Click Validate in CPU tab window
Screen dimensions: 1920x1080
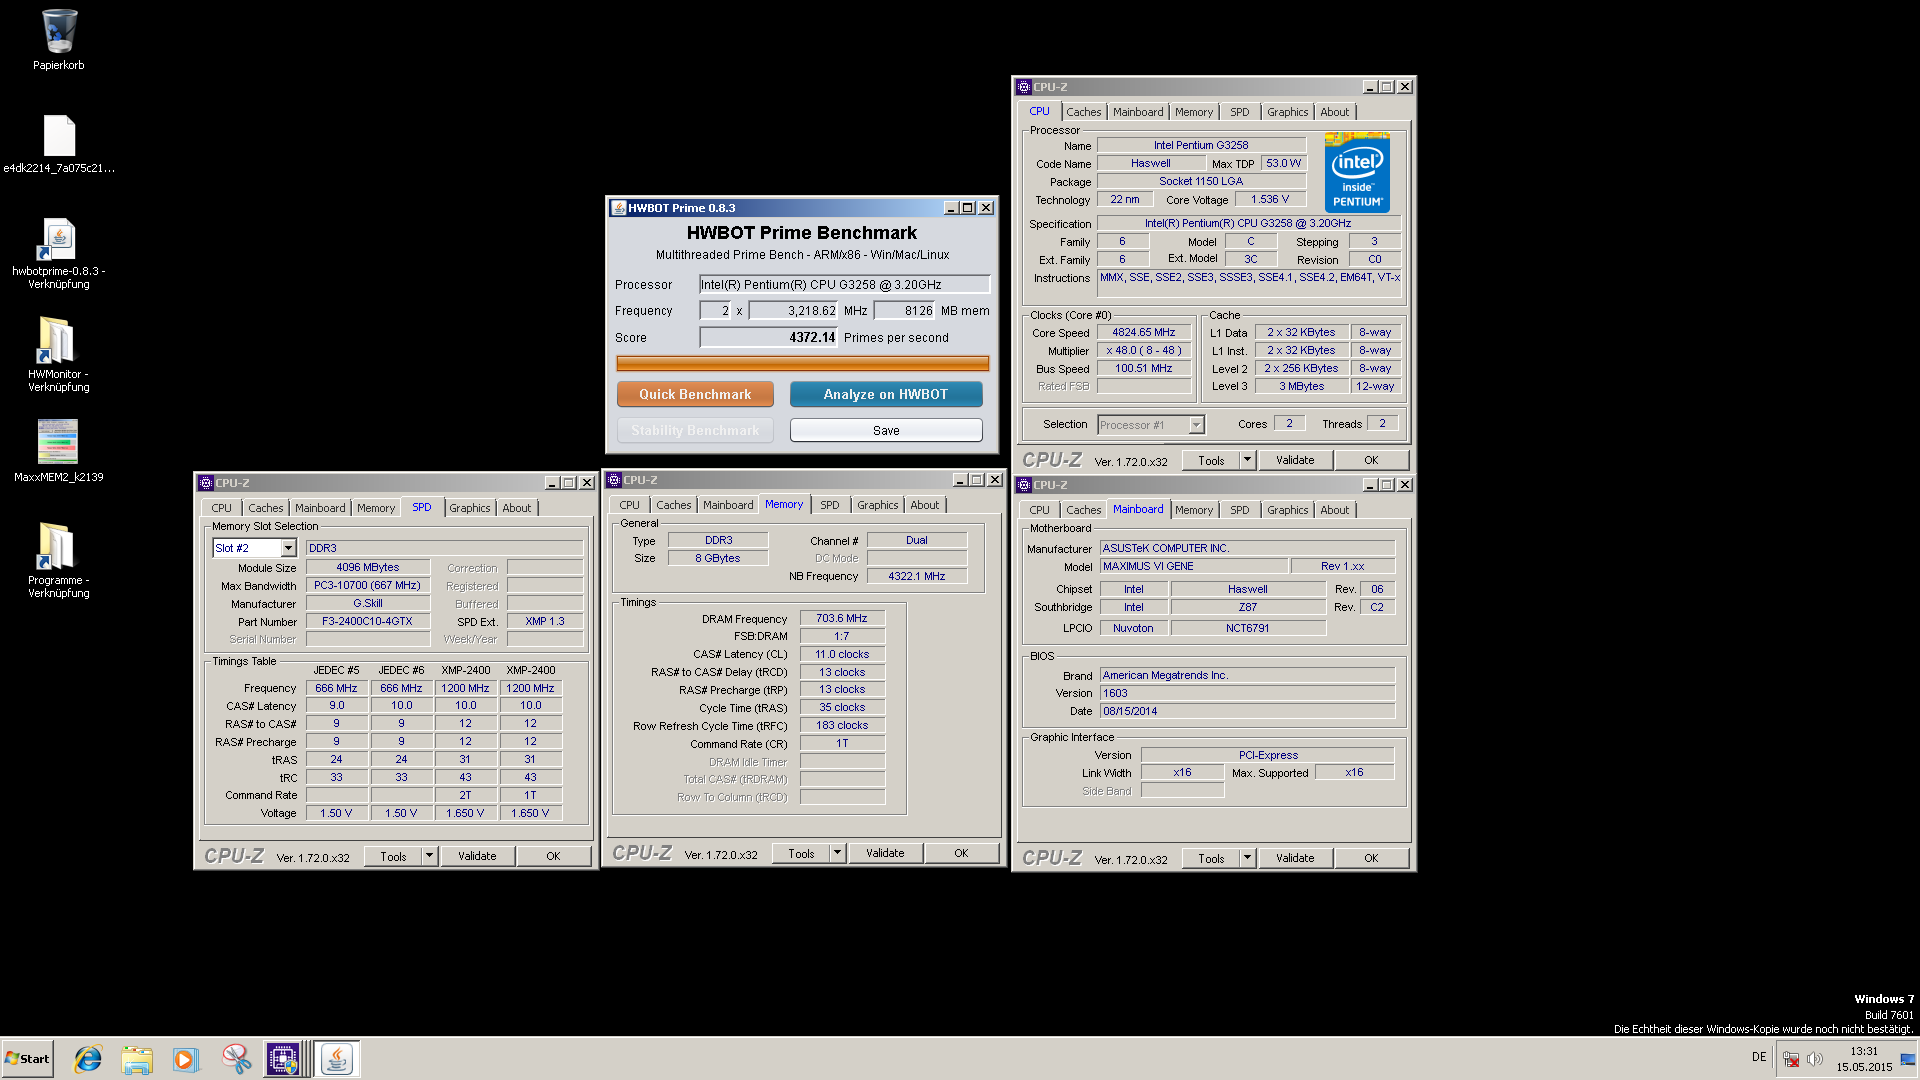point(1295,460)
